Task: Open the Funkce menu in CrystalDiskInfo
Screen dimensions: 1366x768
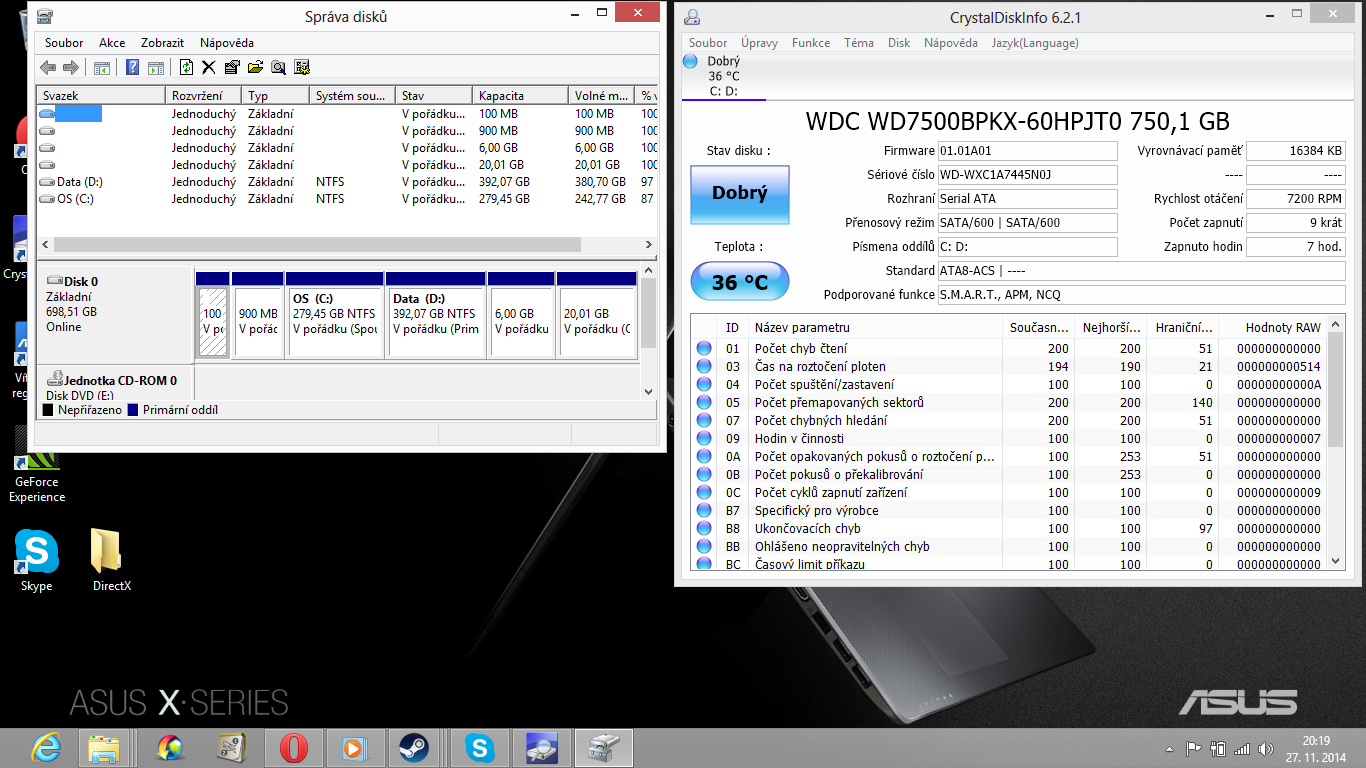Action: pyautogui.click(x=811, y=43)
